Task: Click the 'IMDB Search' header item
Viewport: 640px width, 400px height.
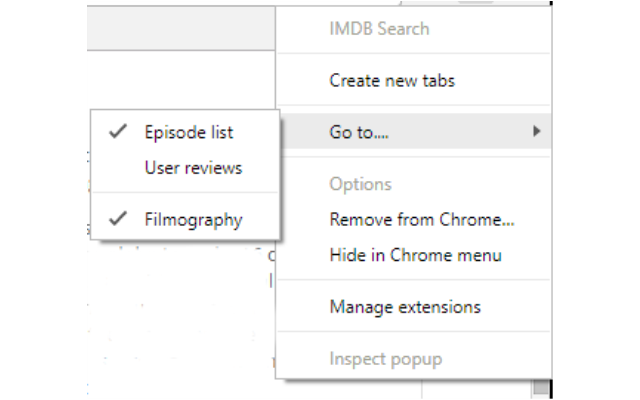Action: (413, 29)
